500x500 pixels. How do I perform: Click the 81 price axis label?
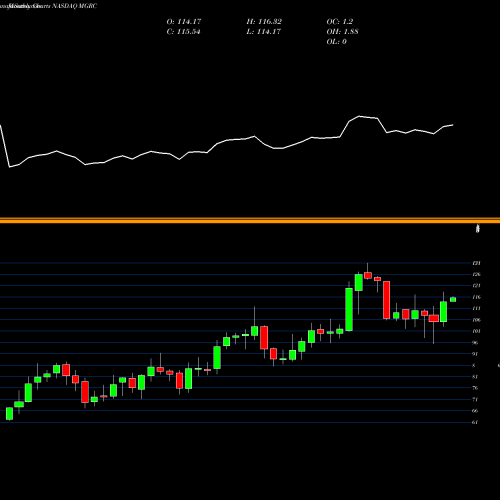475,377
